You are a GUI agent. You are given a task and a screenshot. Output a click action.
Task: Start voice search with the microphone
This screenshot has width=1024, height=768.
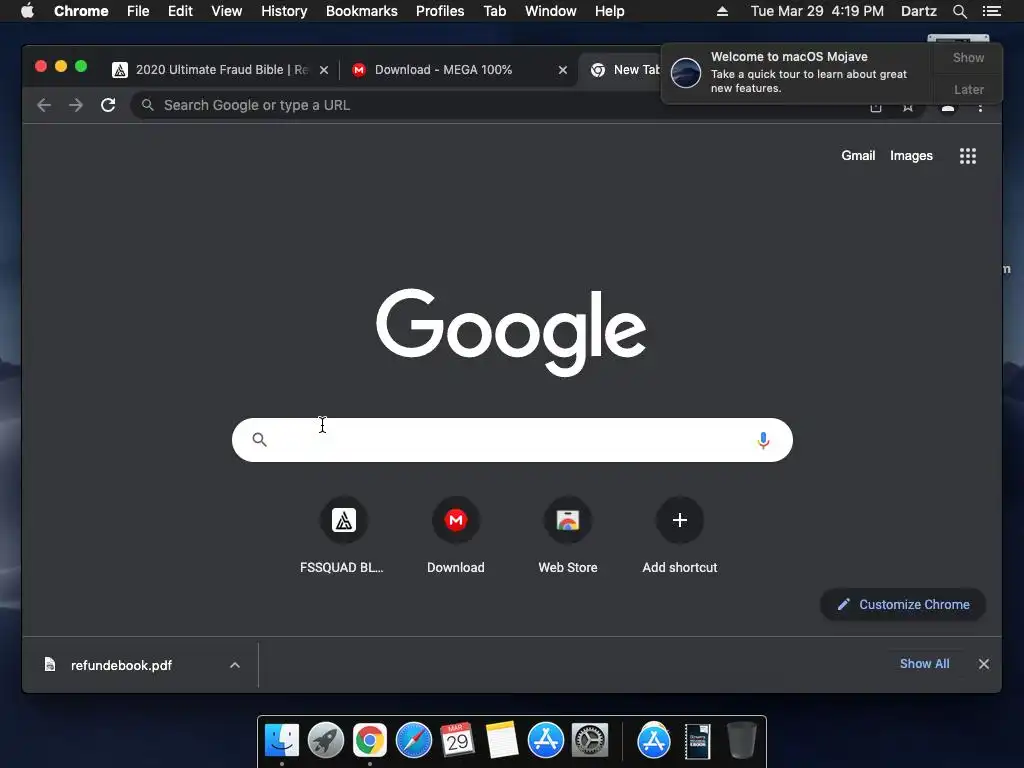pyautogui.click(x=763, y=440)
